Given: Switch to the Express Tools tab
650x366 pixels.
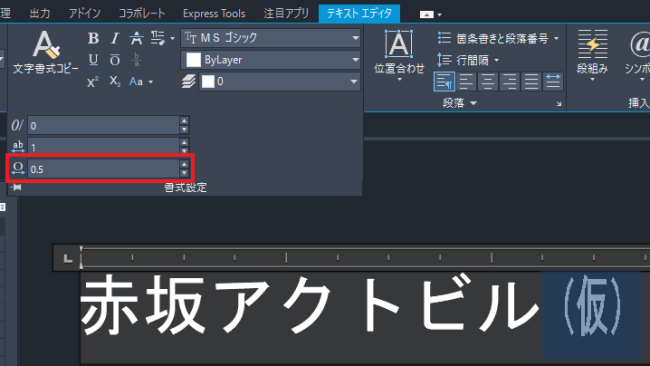Looking at the screenshot, I should tap(214, 13).
